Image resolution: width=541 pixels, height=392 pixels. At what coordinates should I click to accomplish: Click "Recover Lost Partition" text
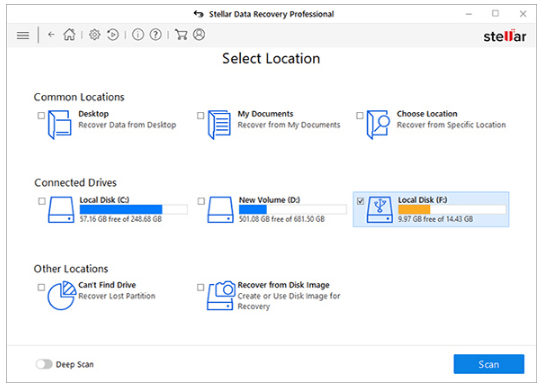point(117,296)
